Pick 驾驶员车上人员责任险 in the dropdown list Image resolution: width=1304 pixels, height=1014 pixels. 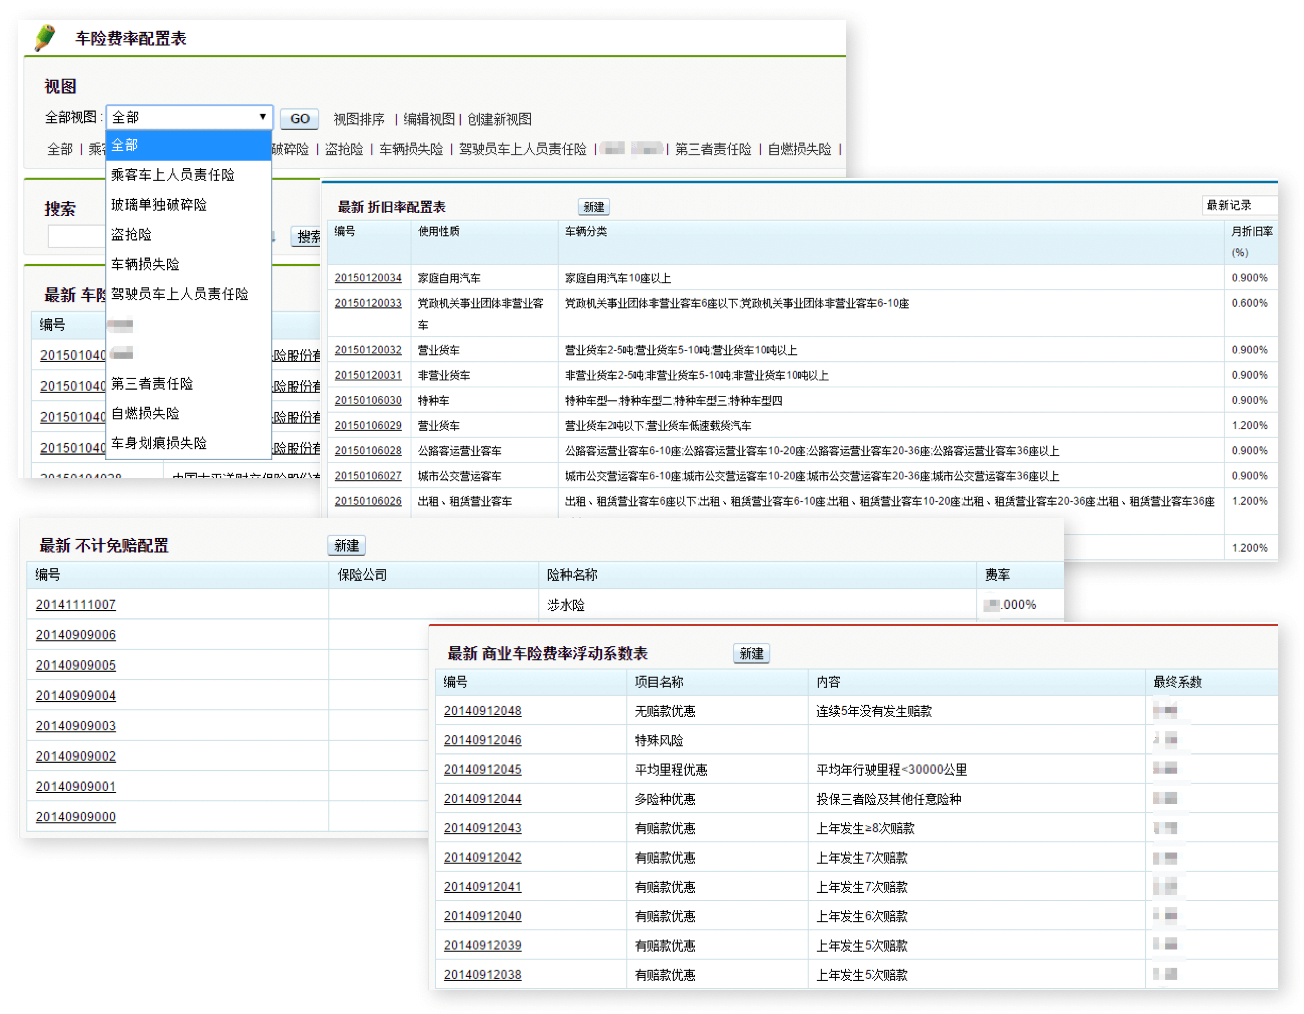click(x=189, y=294)
